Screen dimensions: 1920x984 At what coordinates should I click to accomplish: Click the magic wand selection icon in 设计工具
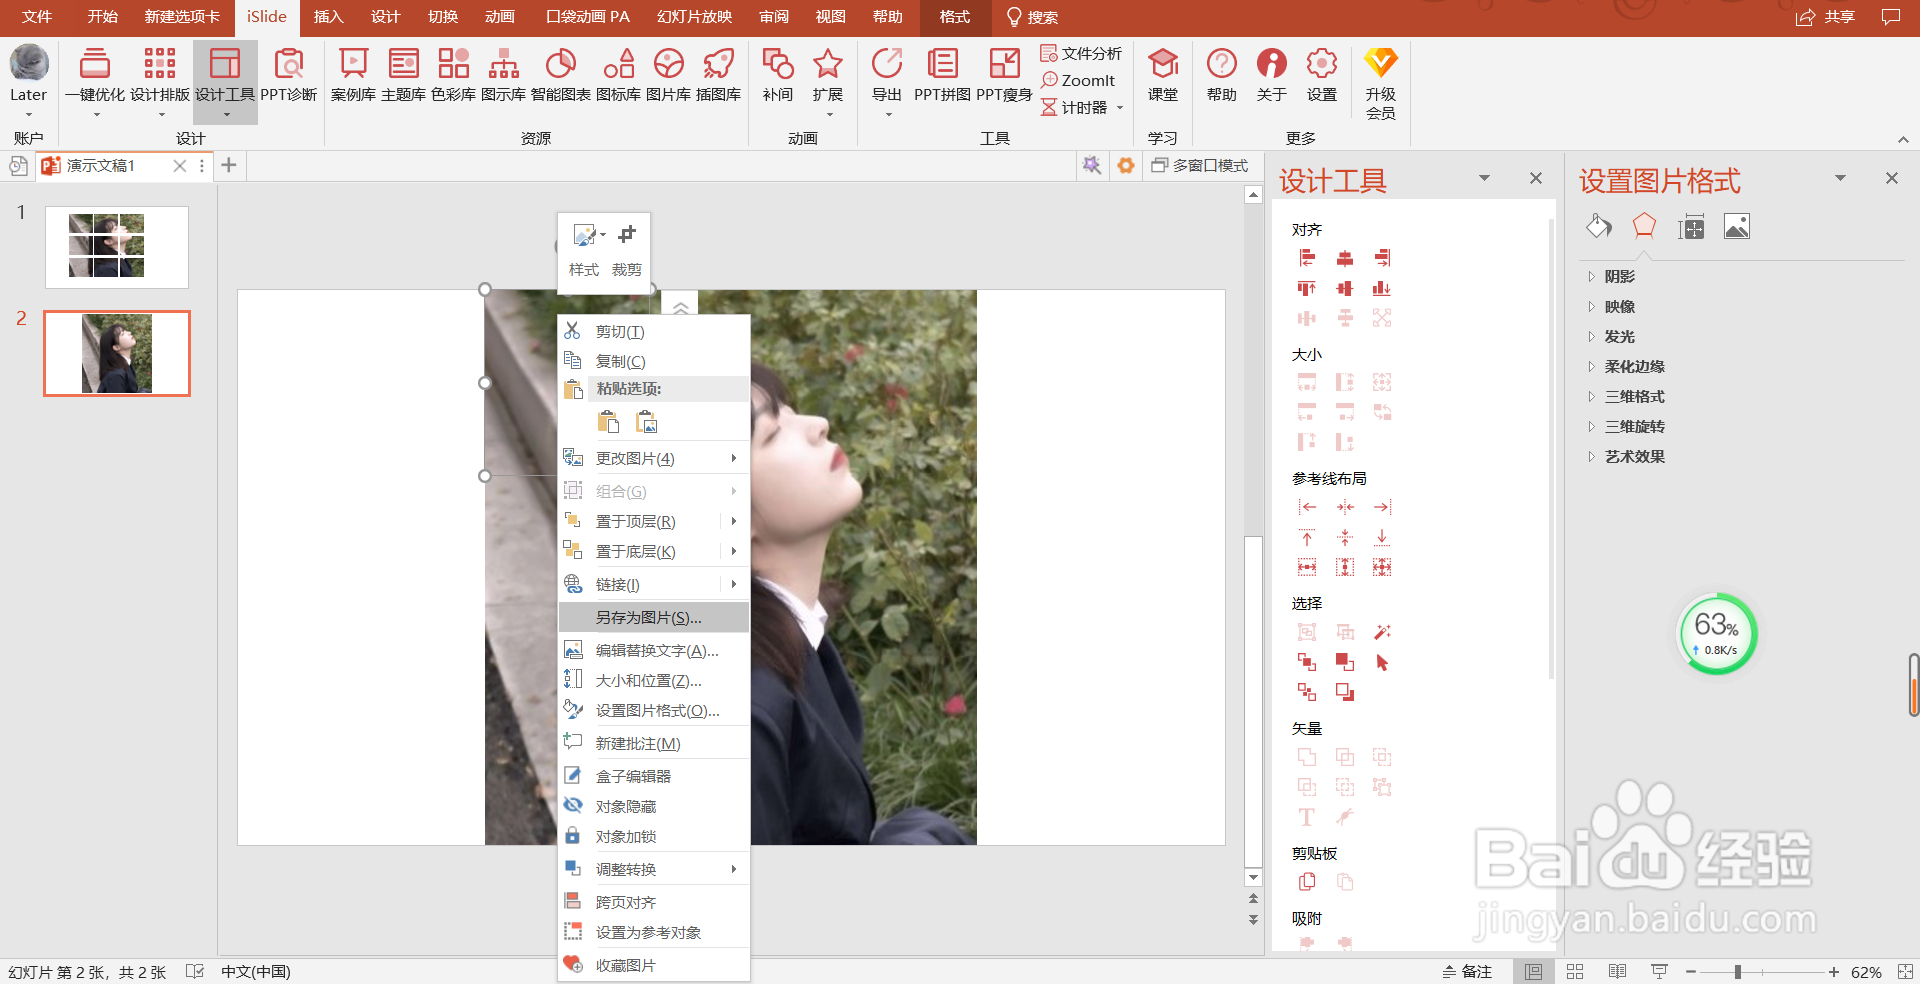pyautogui.click(x=1382, y=632)
